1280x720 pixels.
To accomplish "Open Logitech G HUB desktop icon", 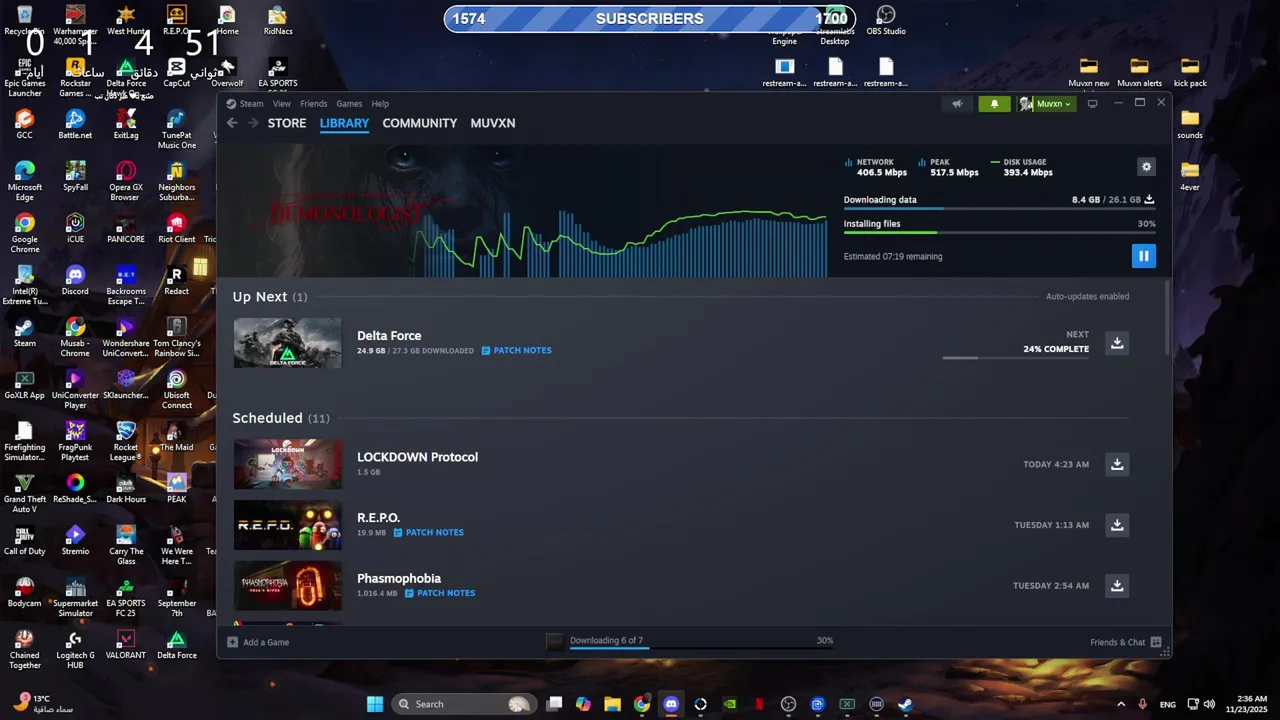I will tap(75, 649).
